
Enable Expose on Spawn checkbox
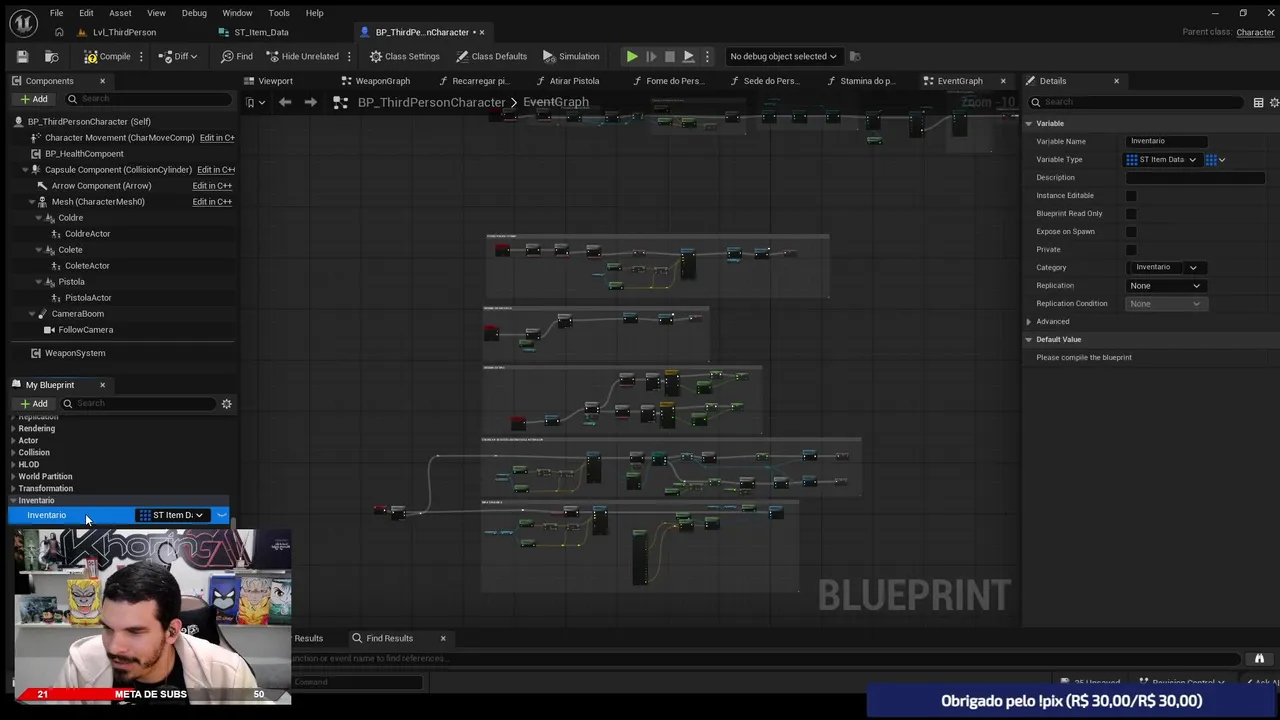click(x=1131, y=232)
